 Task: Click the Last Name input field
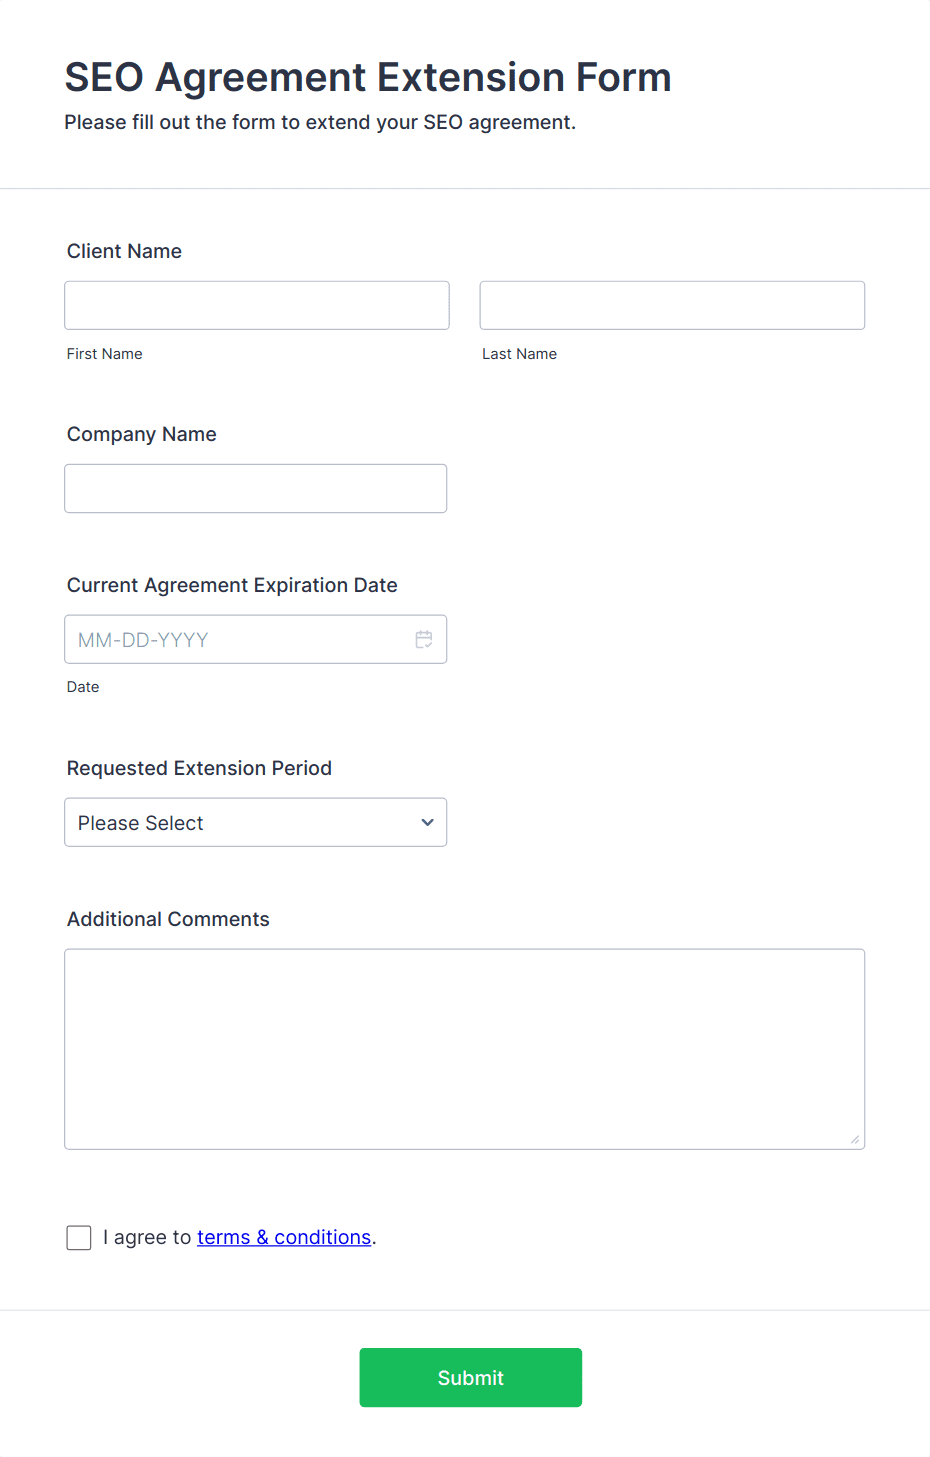672,305
